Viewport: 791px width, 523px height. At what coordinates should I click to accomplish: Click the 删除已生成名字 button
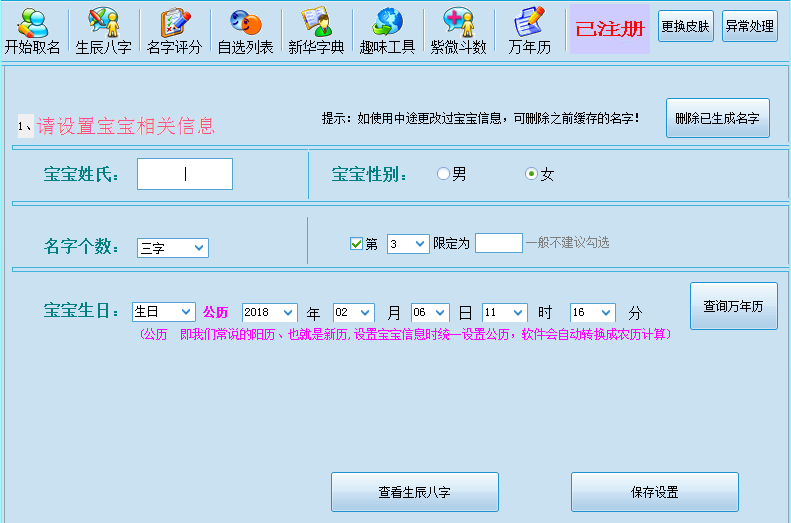718,118
